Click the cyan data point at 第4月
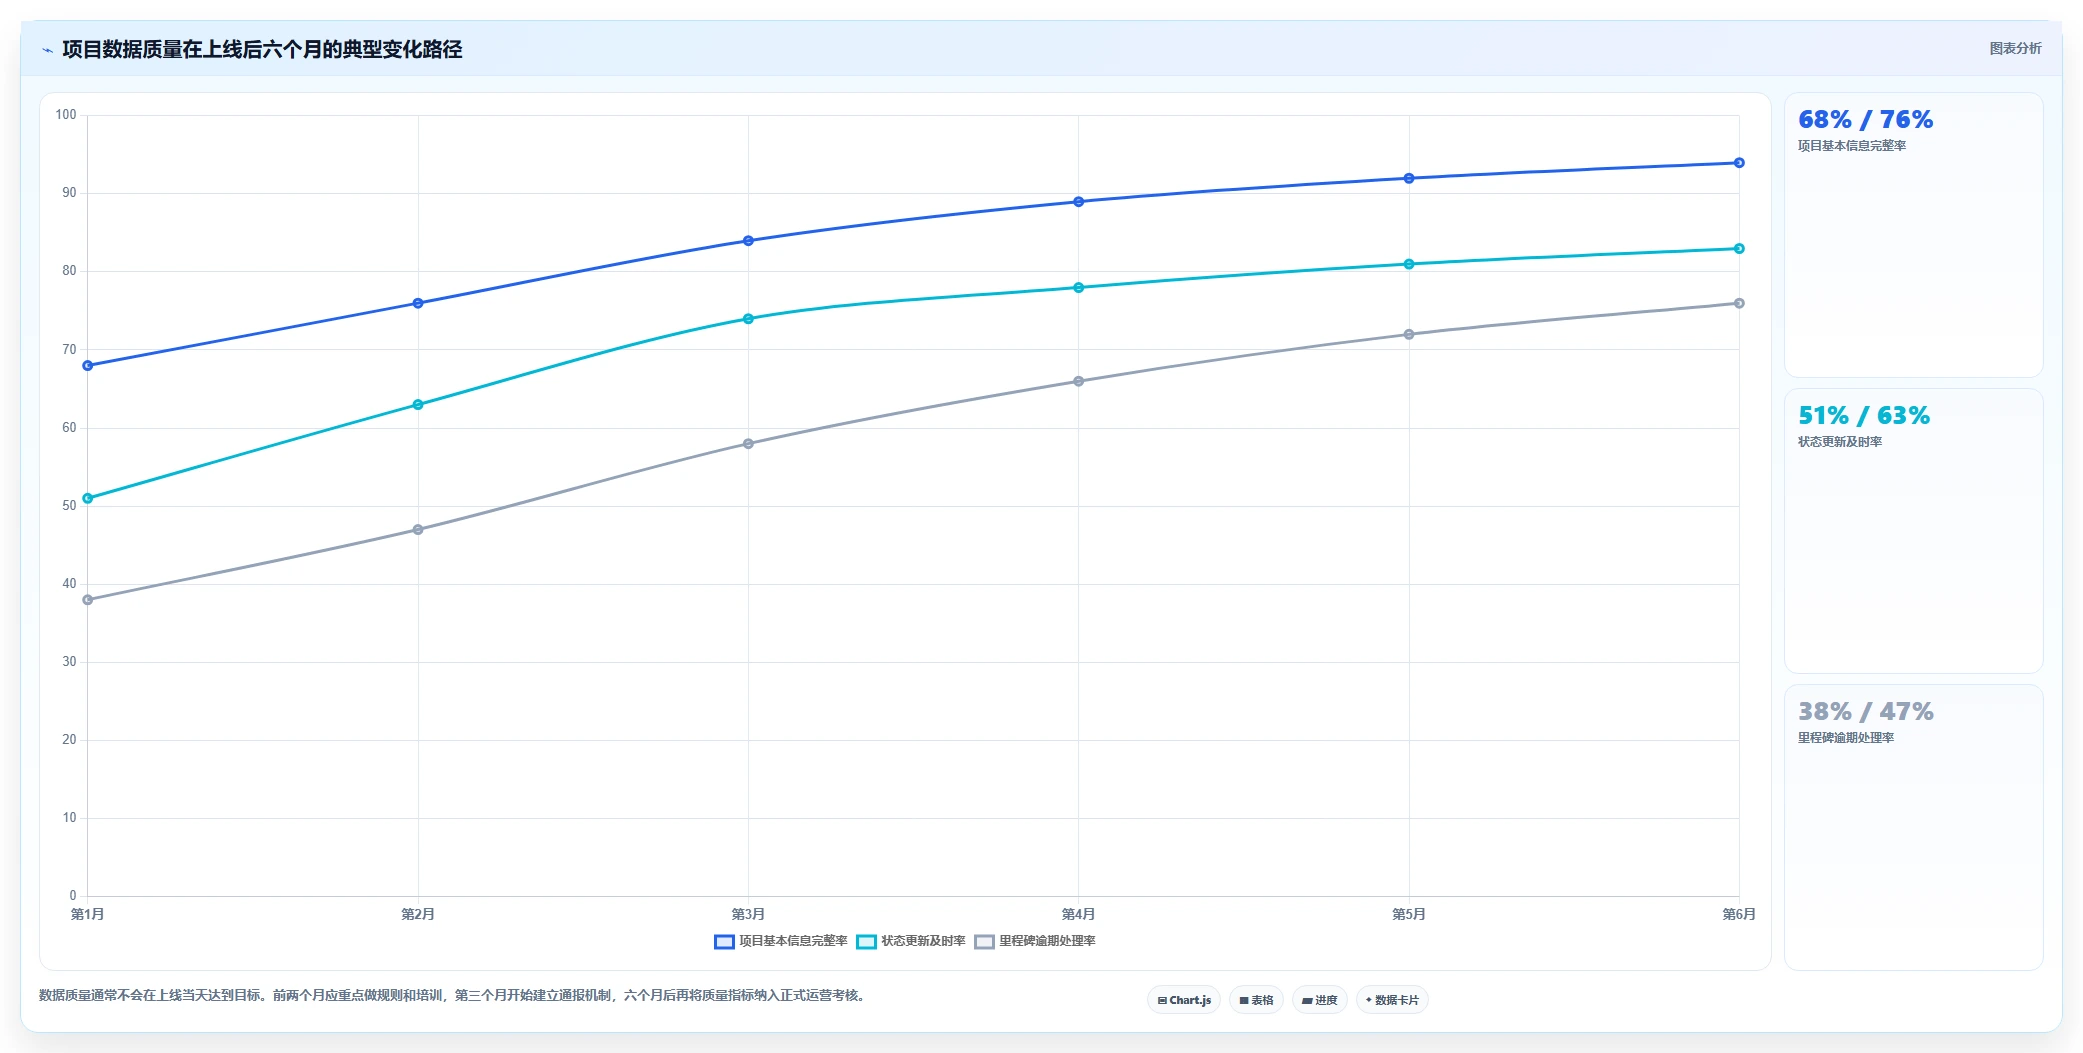 [x=1078, y=288]
